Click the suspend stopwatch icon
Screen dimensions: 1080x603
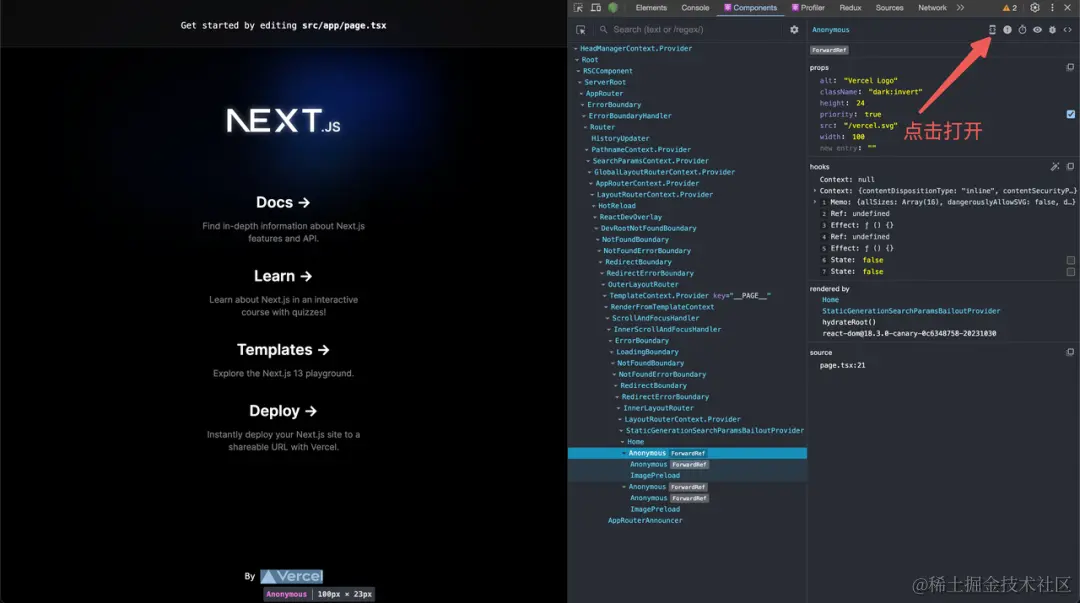point(1022,30)
